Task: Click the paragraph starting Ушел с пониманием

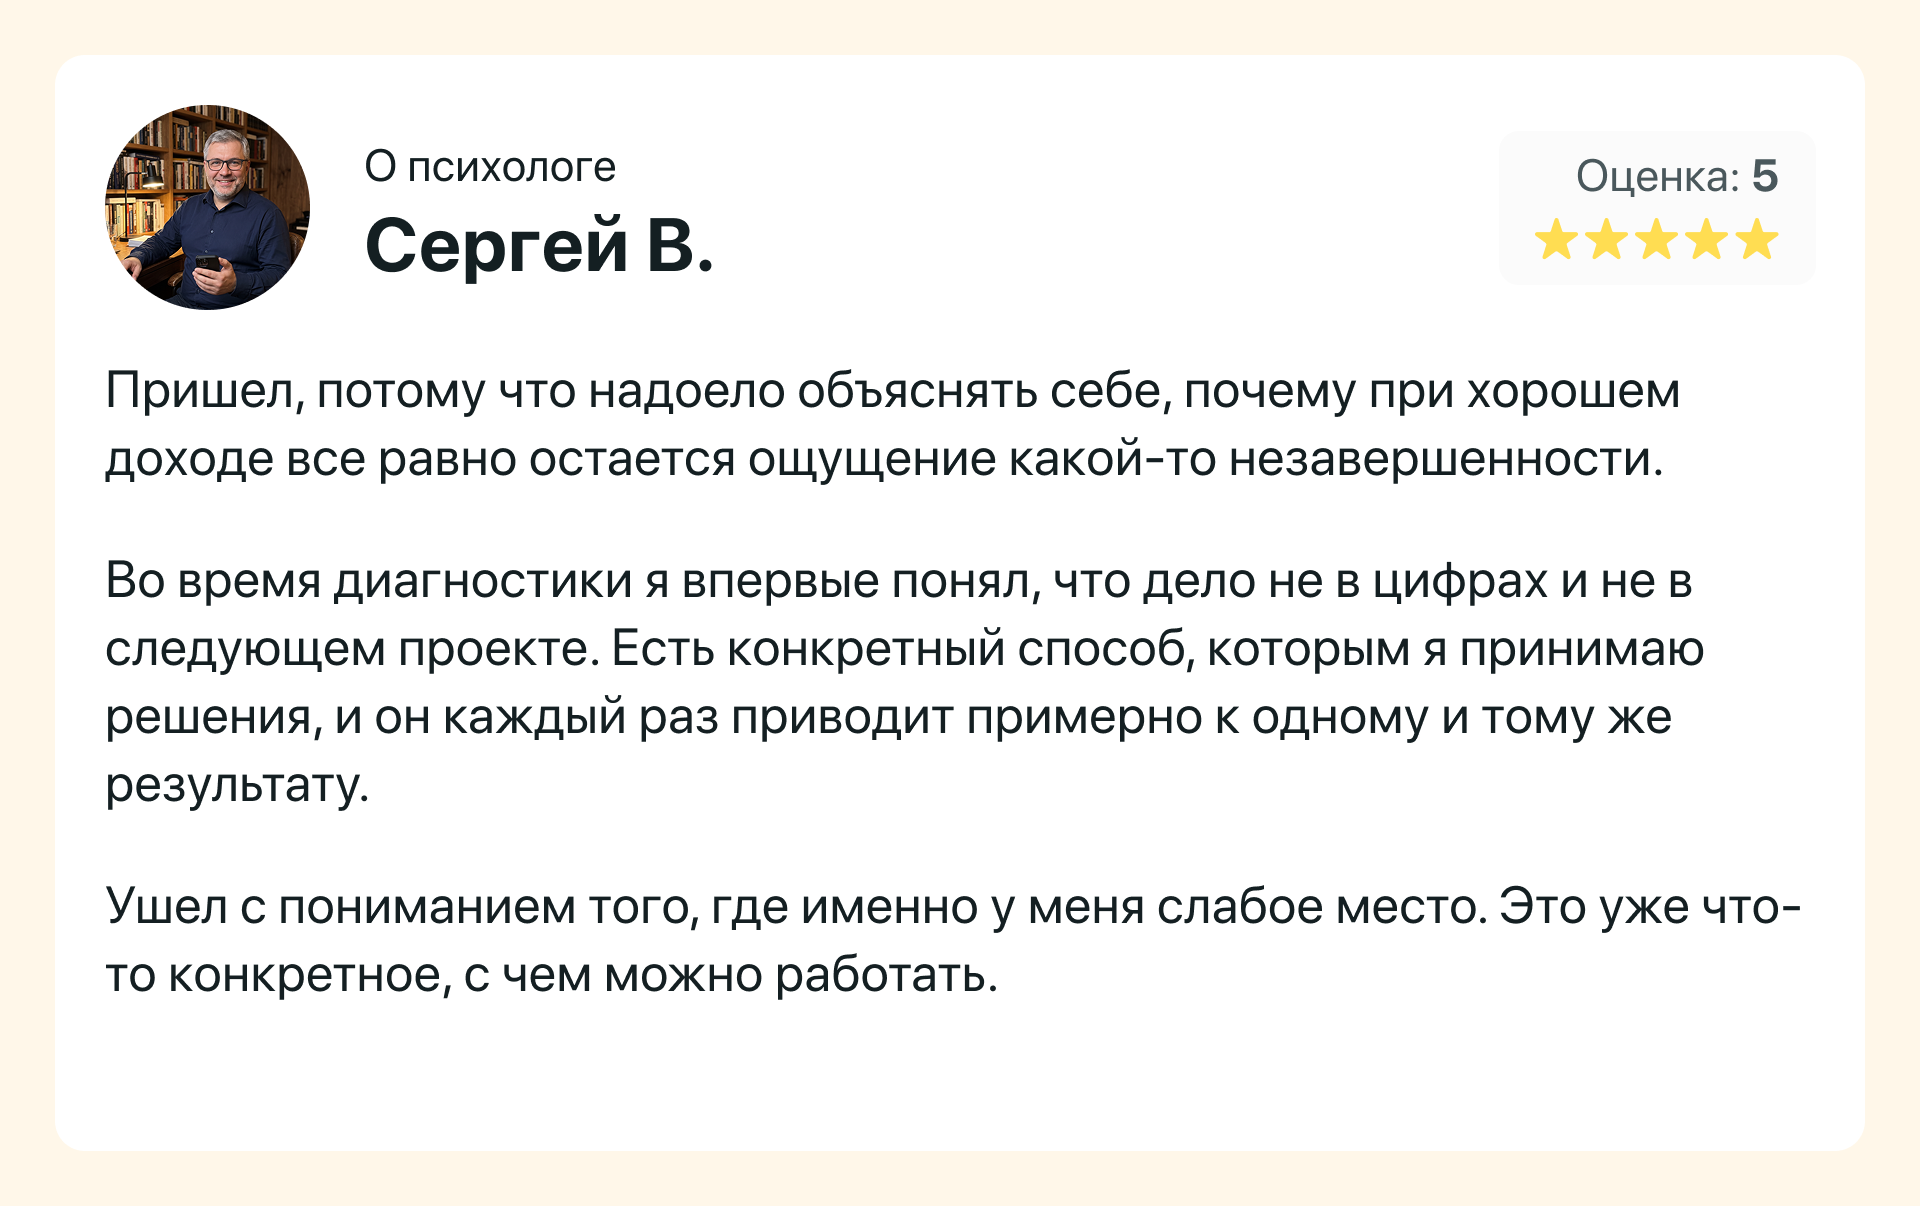Action: coord(953,941)
